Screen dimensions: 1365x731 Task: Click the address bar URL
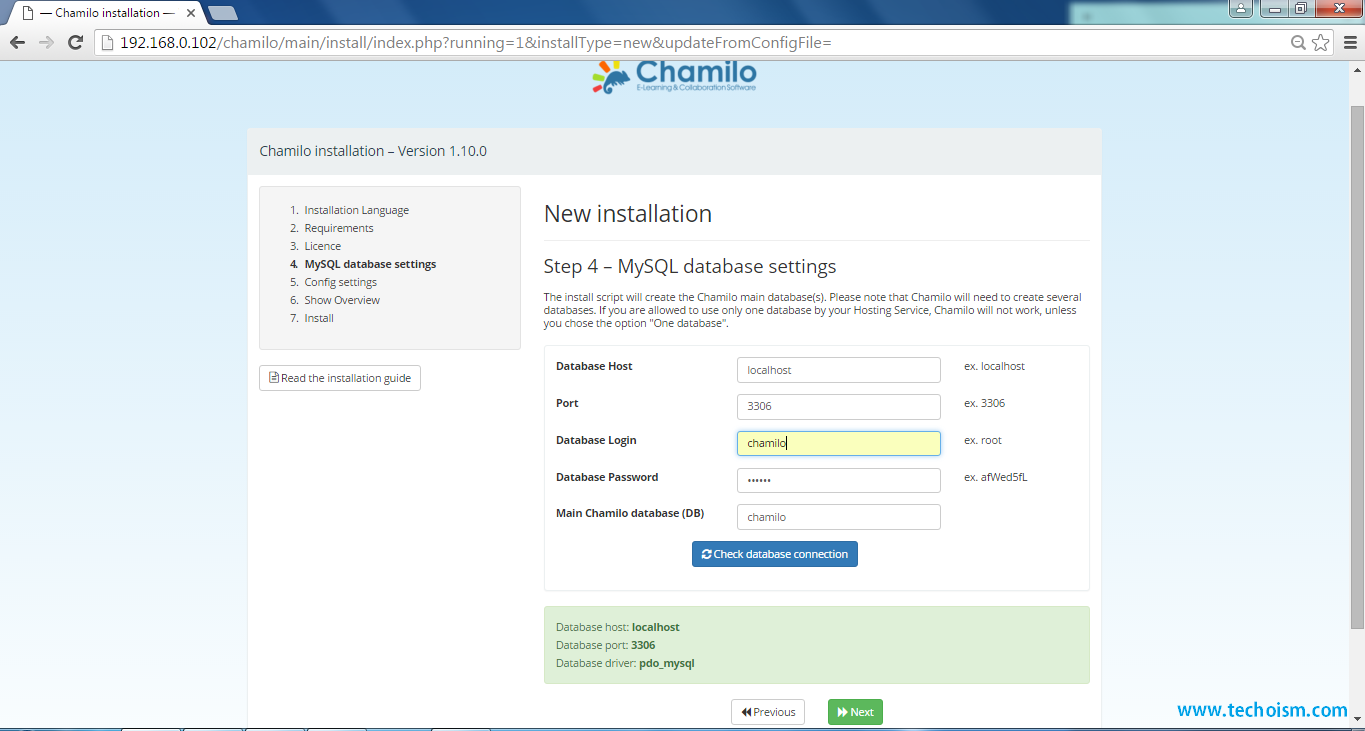click(x=476, y=42)
